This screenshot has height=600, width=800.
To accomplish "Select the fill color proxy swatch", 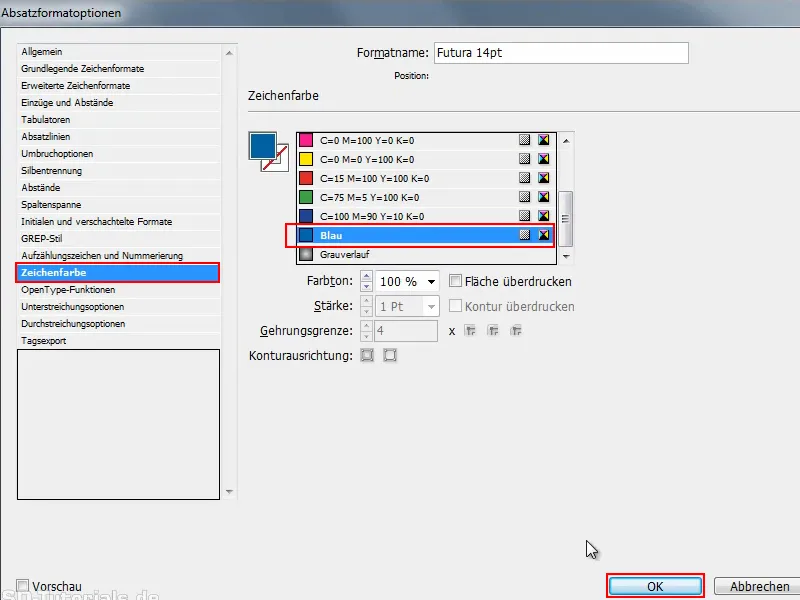I will pos(263,146).
